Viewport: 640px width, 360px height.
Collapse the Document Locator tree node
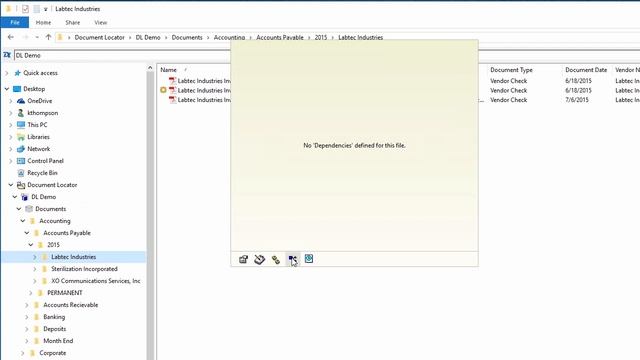[11, 185]
